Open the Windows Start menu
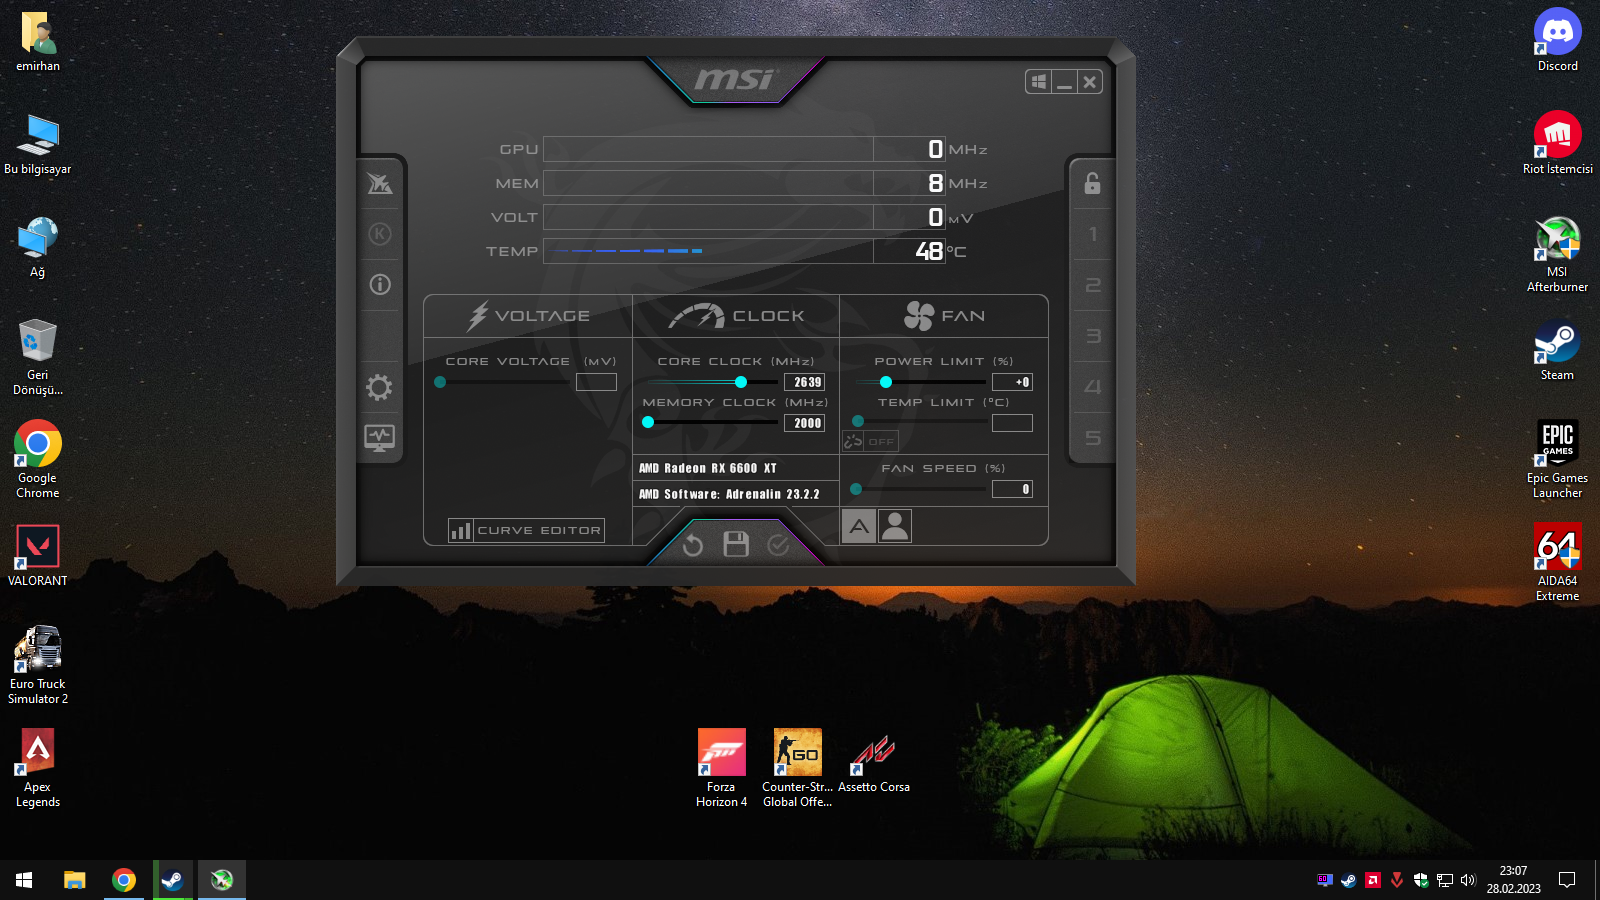 (24, 880)
